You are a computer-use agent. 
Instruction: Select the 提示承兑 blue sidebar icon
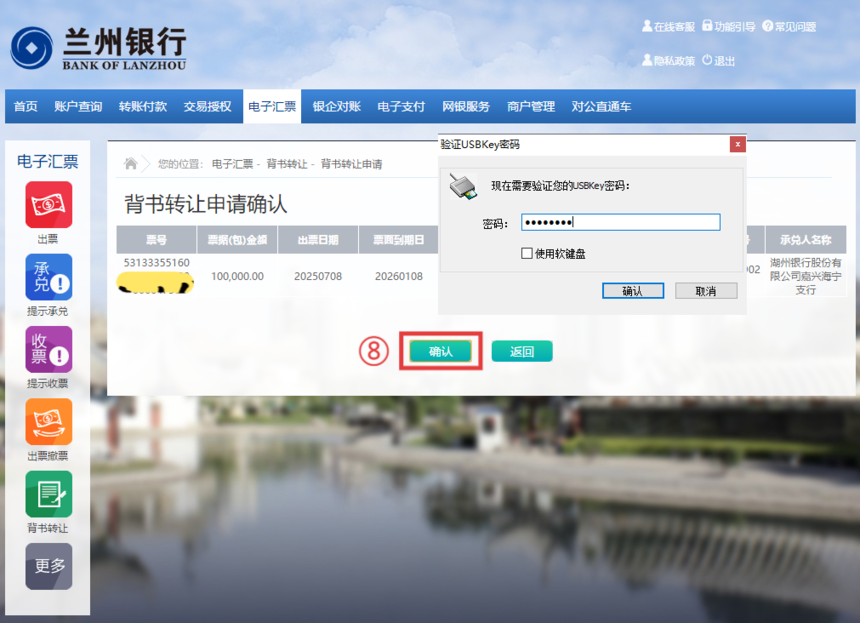click(x=49, y=277)
